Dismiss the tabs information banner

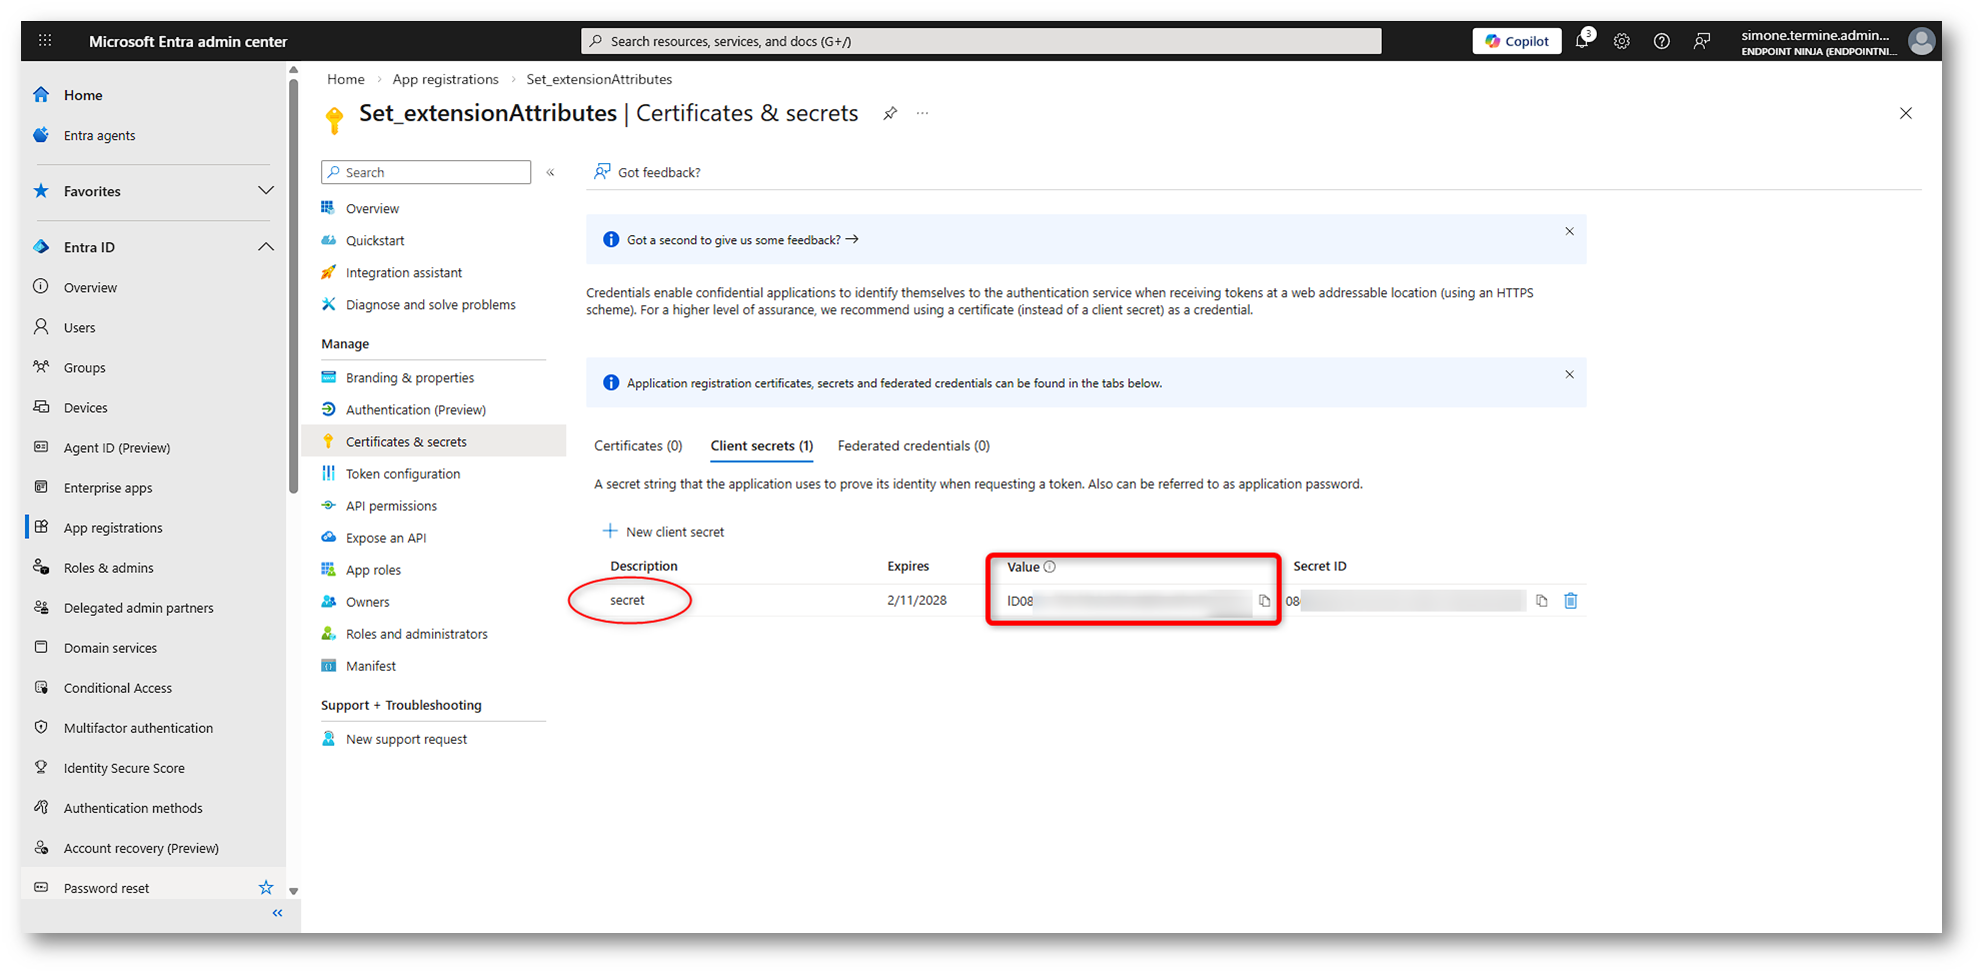coord(1570,375)
